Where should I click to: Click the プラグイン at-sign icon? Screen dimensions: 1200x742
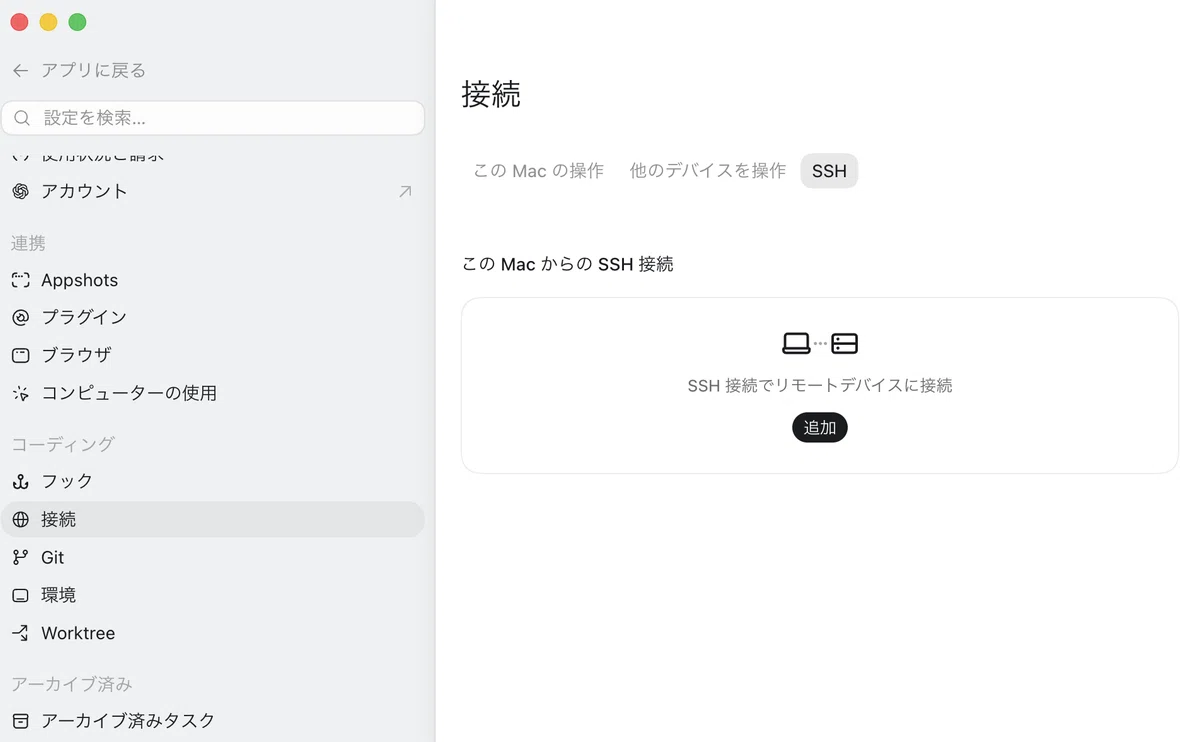20,317
